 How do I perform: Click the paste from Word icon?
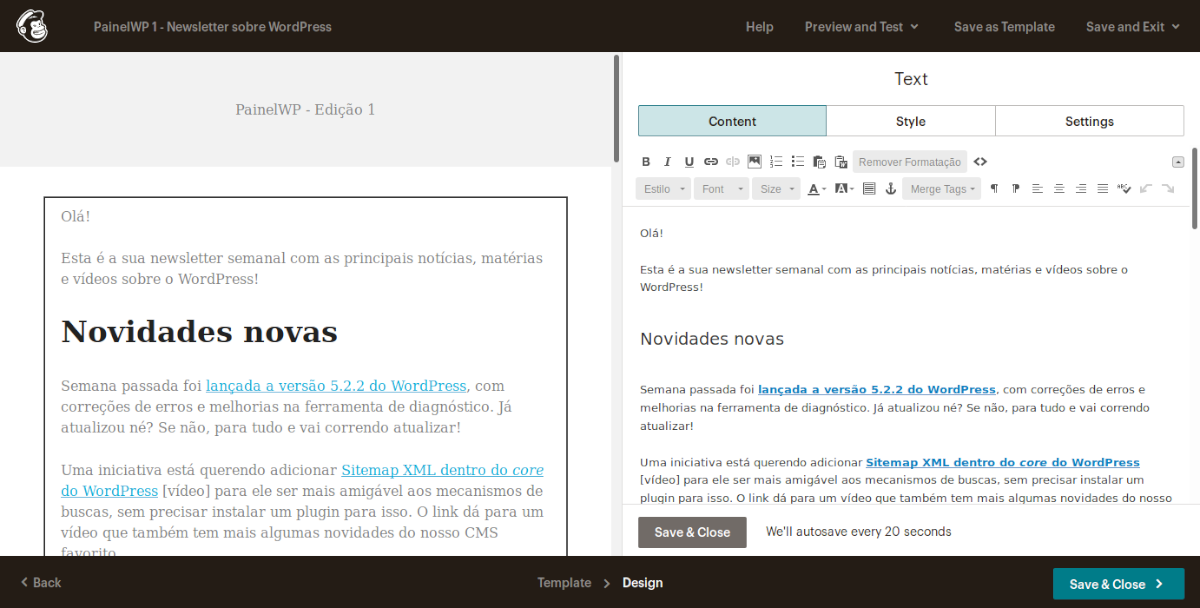pyautogui.click(x=841, y=162)
